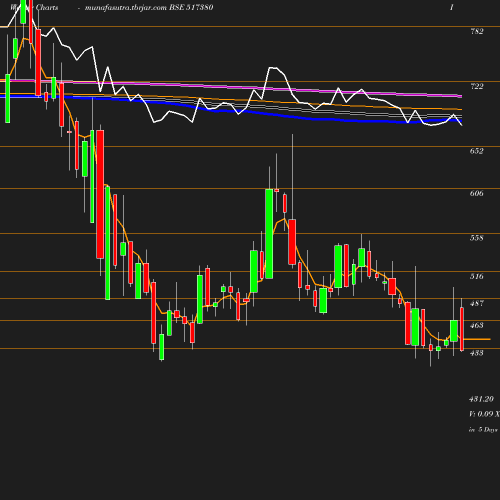Click the 'in 5 Days' caption
Image resolution: width=500 pixels, height=500 pixels.
[483, 430]
